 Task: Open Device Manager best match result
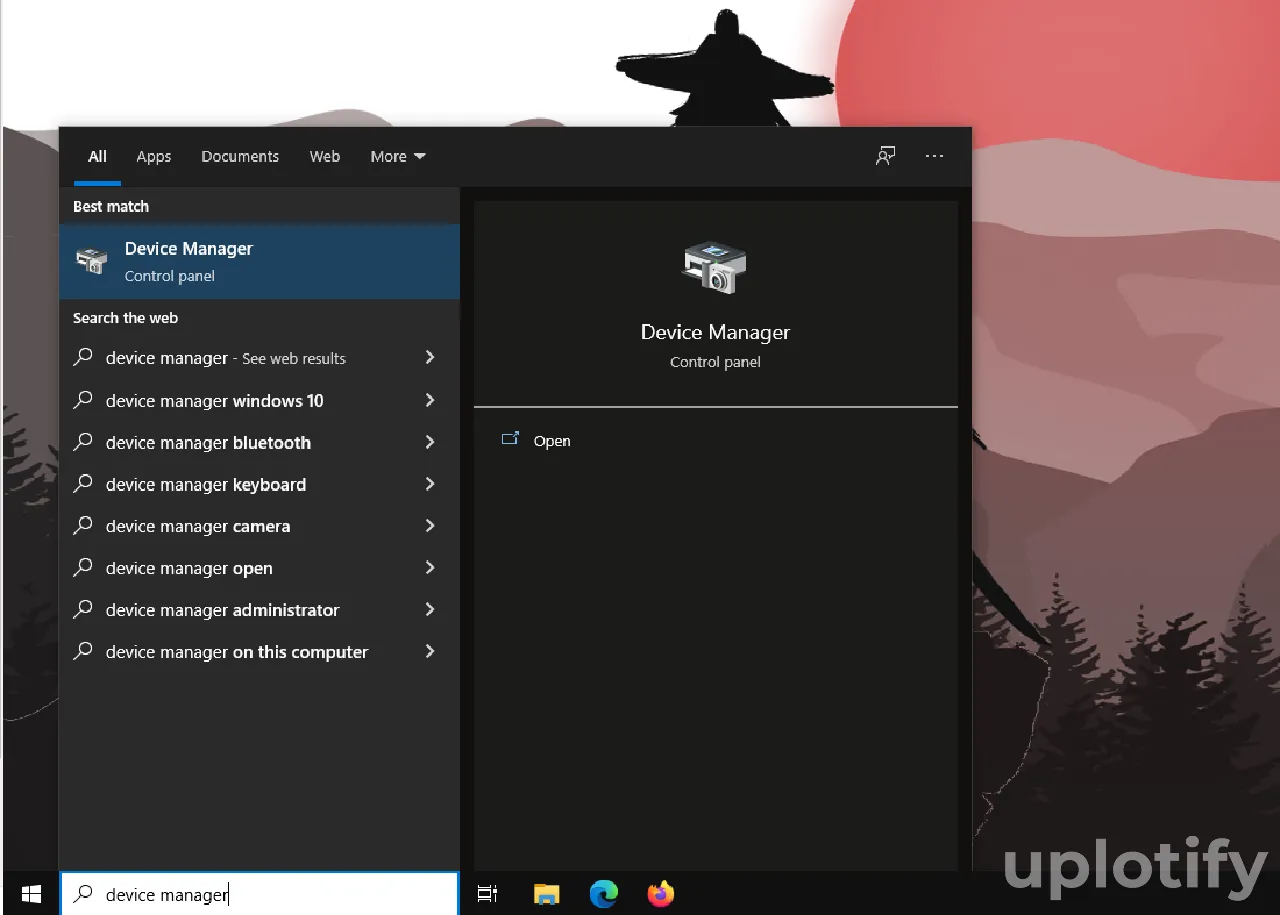click(x=260, y=261)
